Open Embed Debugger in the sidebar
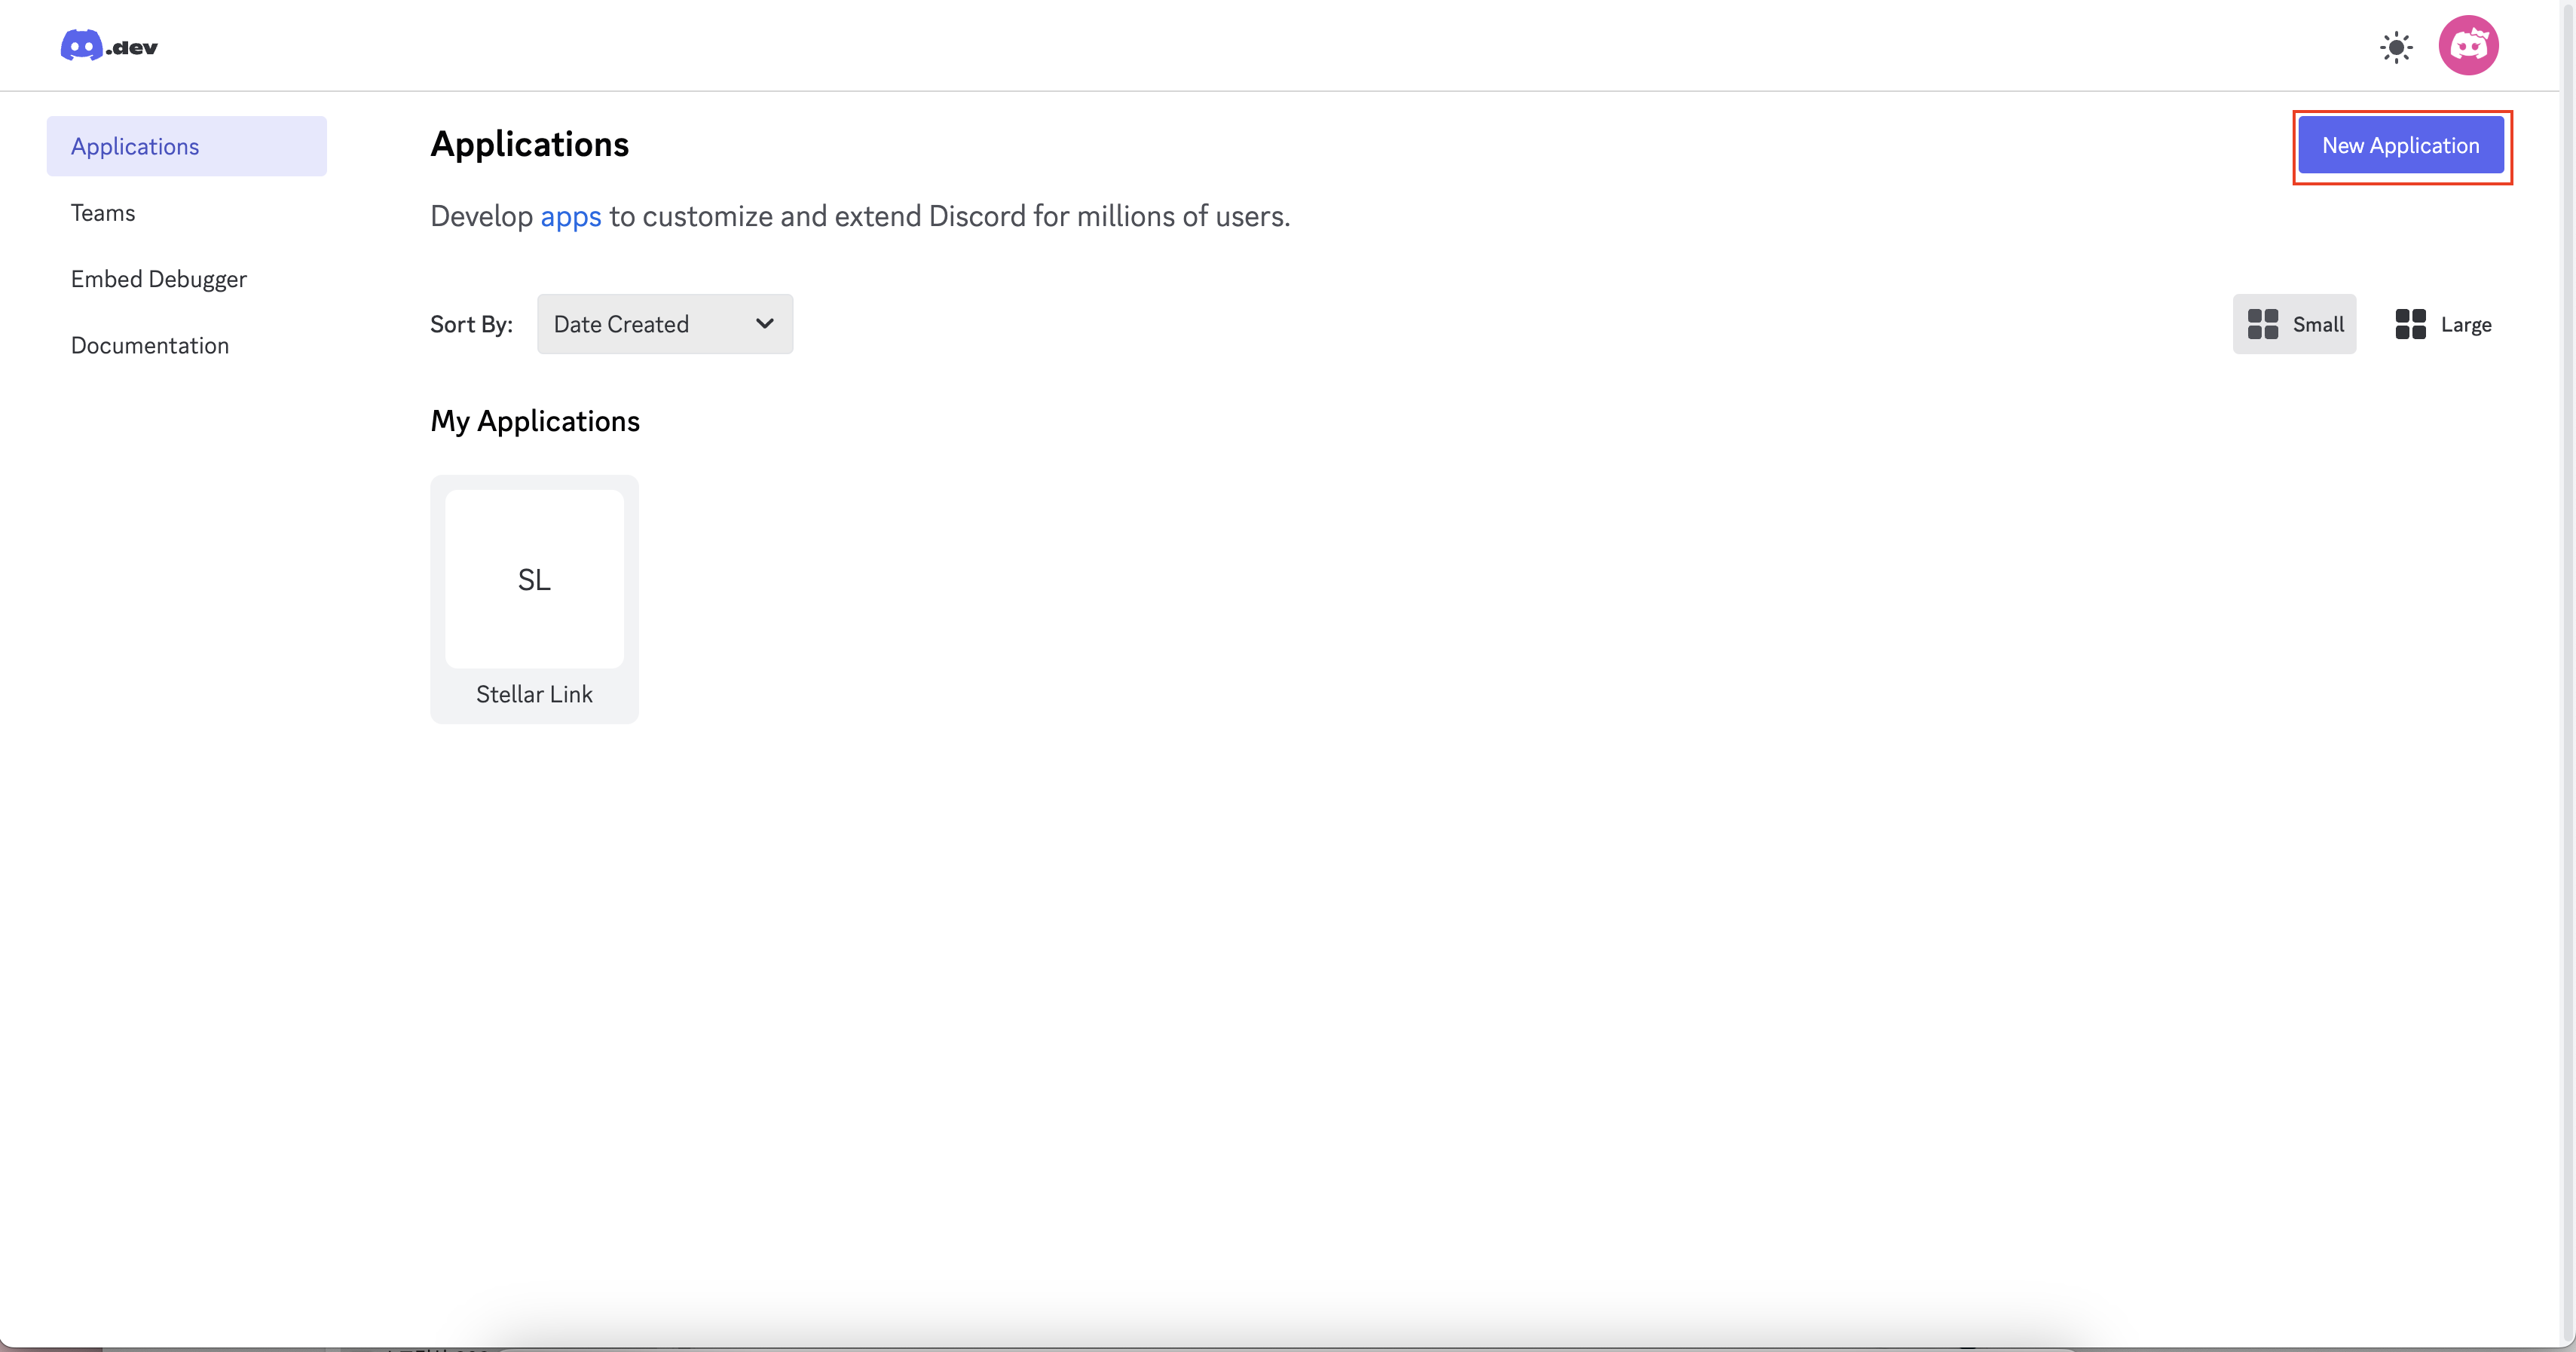Viewport: 2576px width, 1352px height. 187,279
